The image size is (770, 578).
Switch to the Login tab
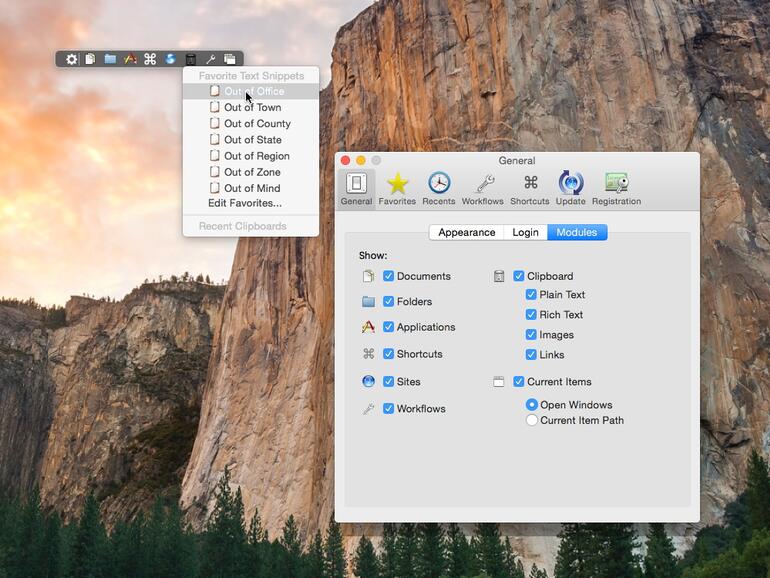point(525,233)
